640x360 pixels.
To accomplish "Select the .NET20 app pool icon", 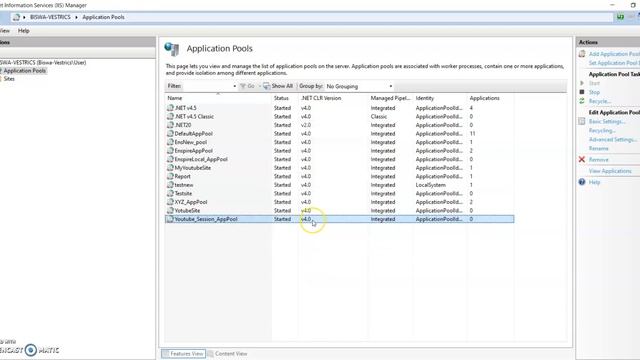I will [170, 125].
